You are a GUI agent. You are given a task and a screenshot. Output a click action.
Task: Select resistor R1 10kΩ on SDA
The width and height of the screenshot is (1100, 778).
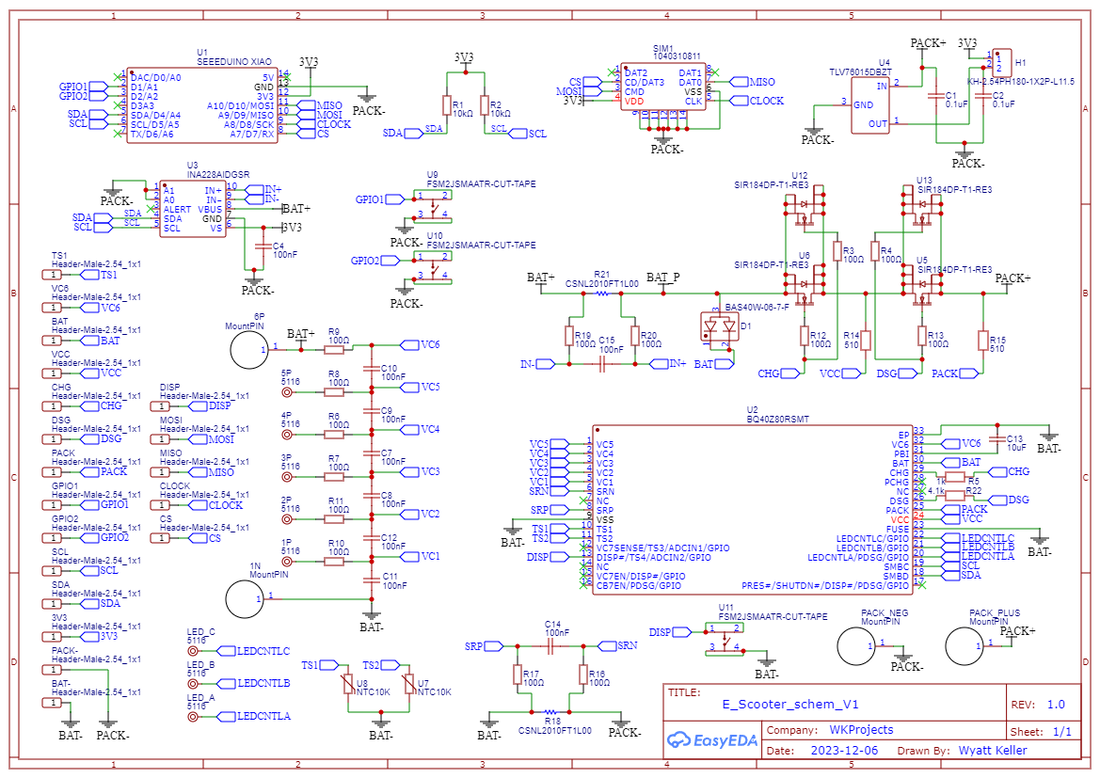[447, 106]
